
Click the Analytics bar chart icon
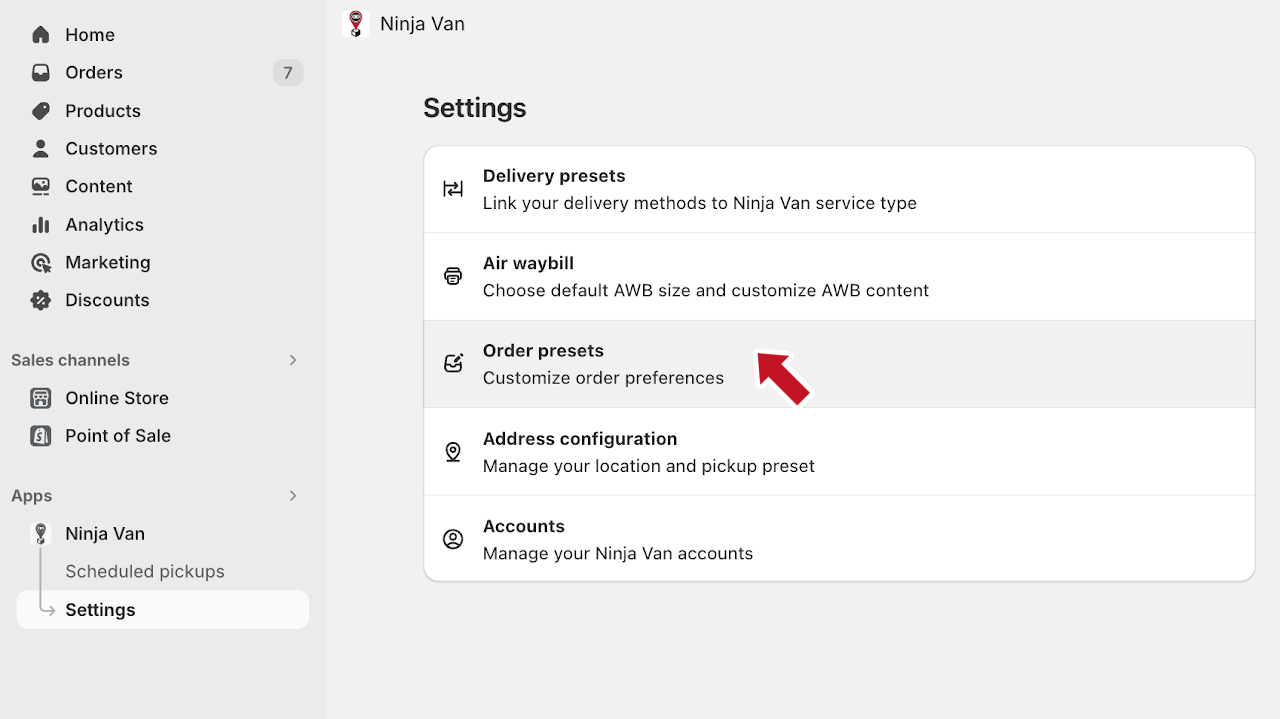(x=41, y=225)
